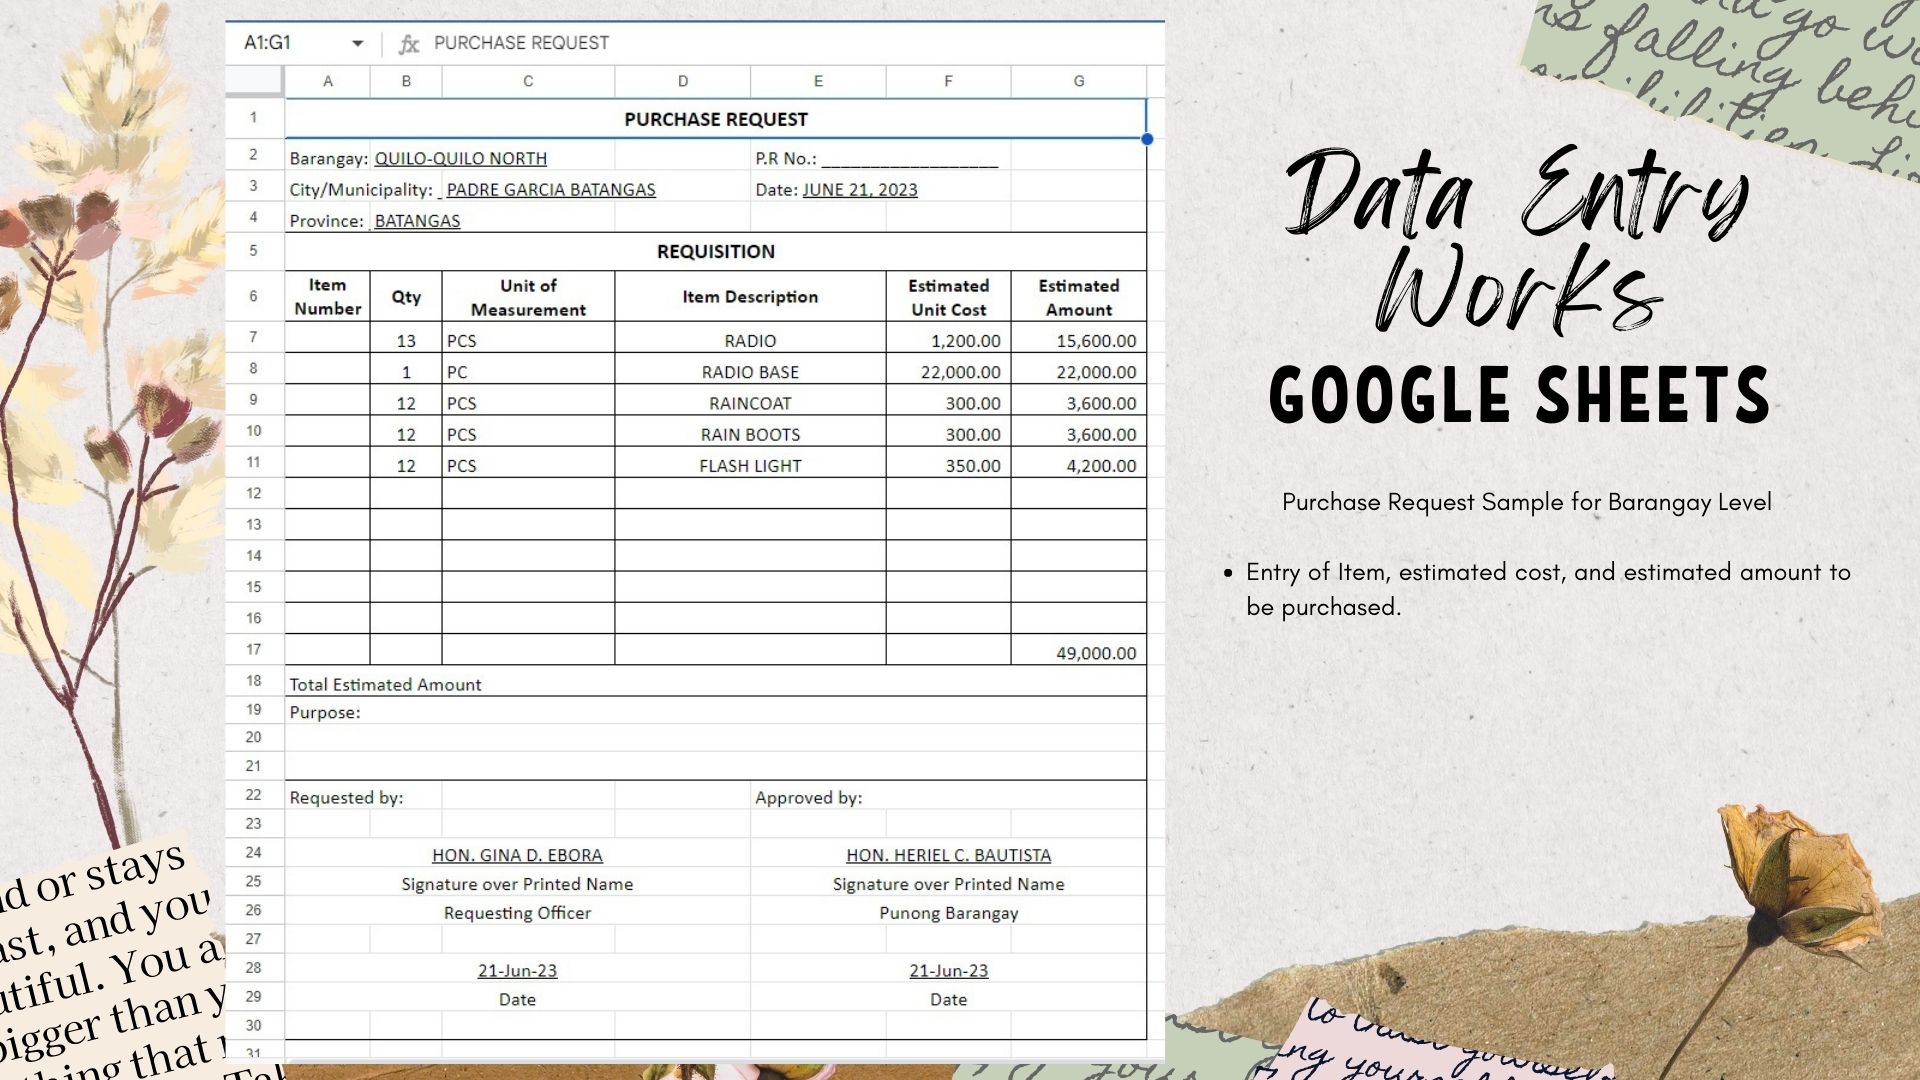Click the JUNE 21, 2023 date cell
The width and height of the screenshot is (1920, 1080).
coord(859,190)
